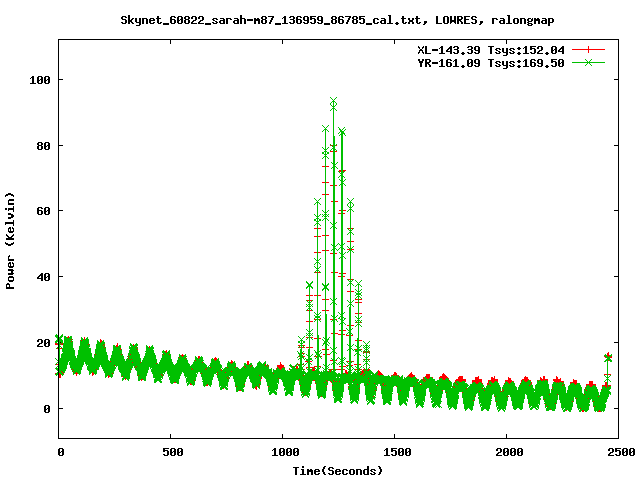The width and height of the screenshot is (640, 480).
Task: Click the y-axis tick label 20
Action: 43,343
